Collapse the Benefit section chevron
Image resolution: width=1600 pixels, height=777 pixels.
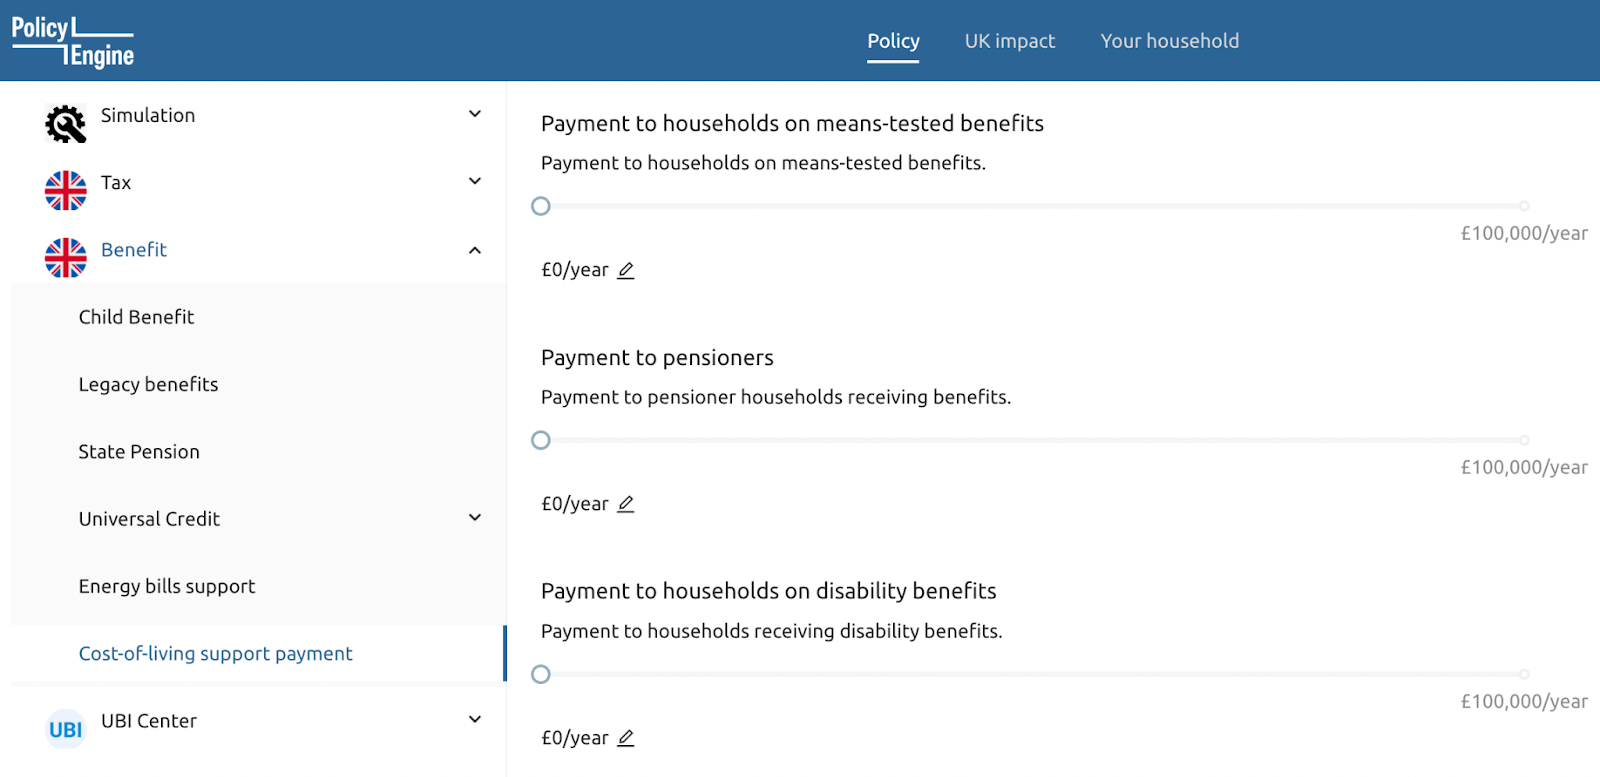475,250
